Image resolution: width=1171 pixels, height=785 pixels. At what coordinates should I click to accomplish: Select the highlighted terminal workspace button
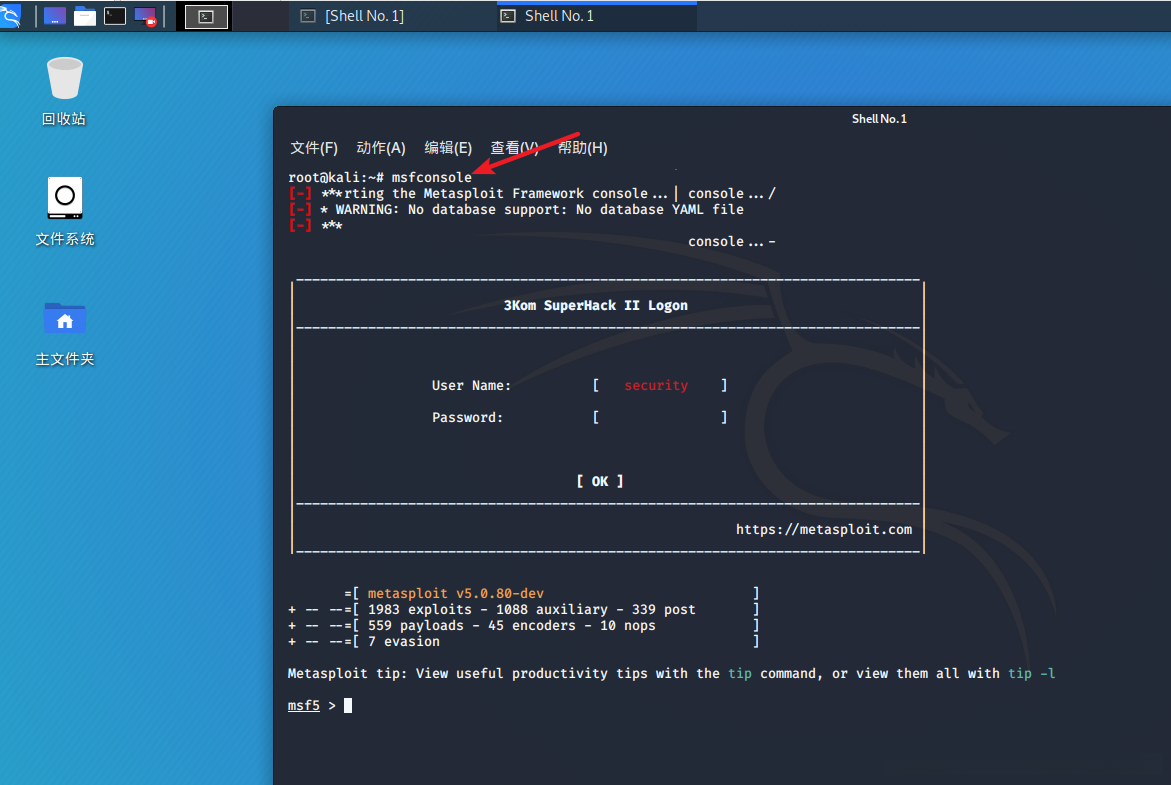206,16
